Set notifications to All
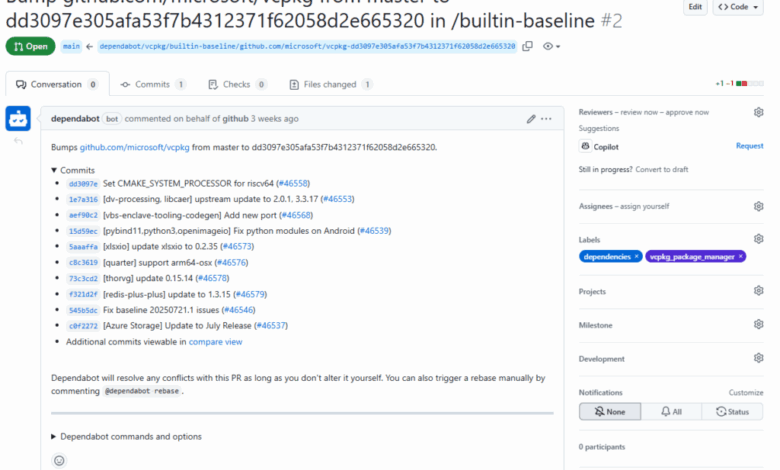 [x=671, y=412]
